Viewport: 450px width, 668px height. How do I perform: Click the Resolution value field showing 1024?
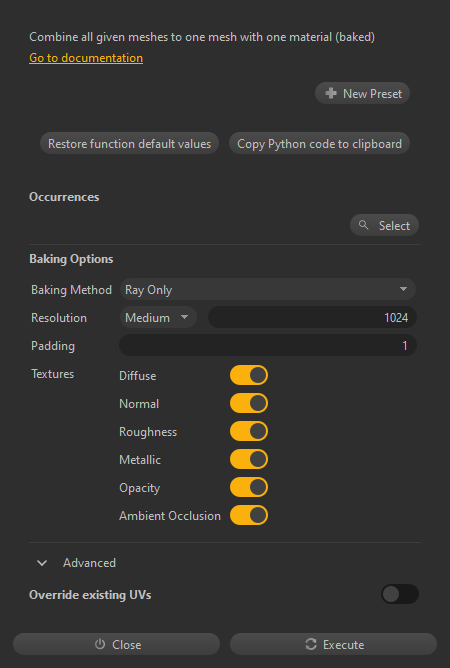[312, 317]
